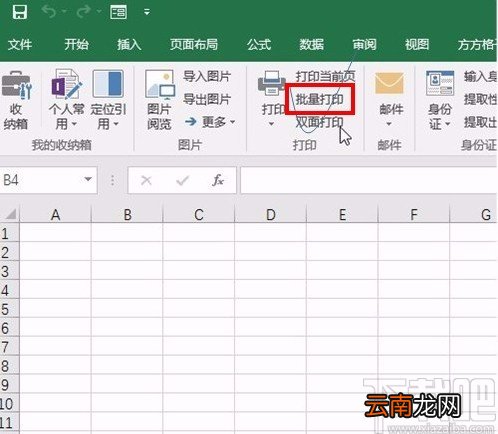Image resolution: width=498 pixels, height=434 pixels.
Task: Click the 身份证 ID card icon
Action: (440, 83)
